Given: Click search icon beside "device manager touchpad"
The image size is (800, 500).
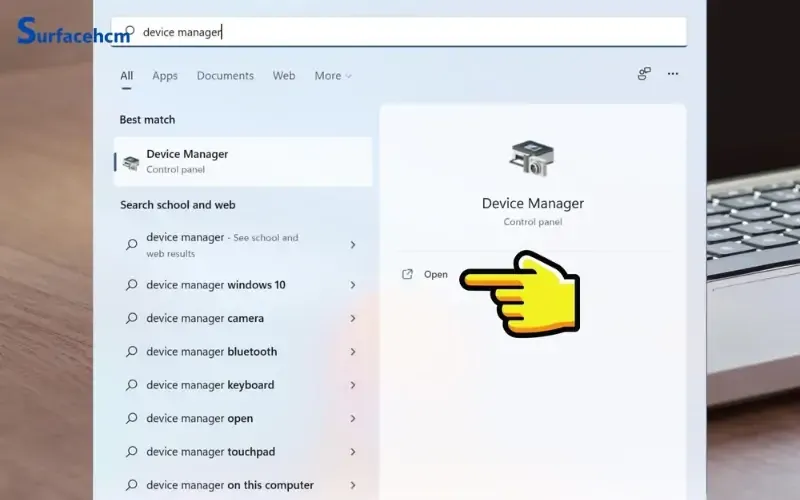Looking at the screenshot, I should click(132, 452).
